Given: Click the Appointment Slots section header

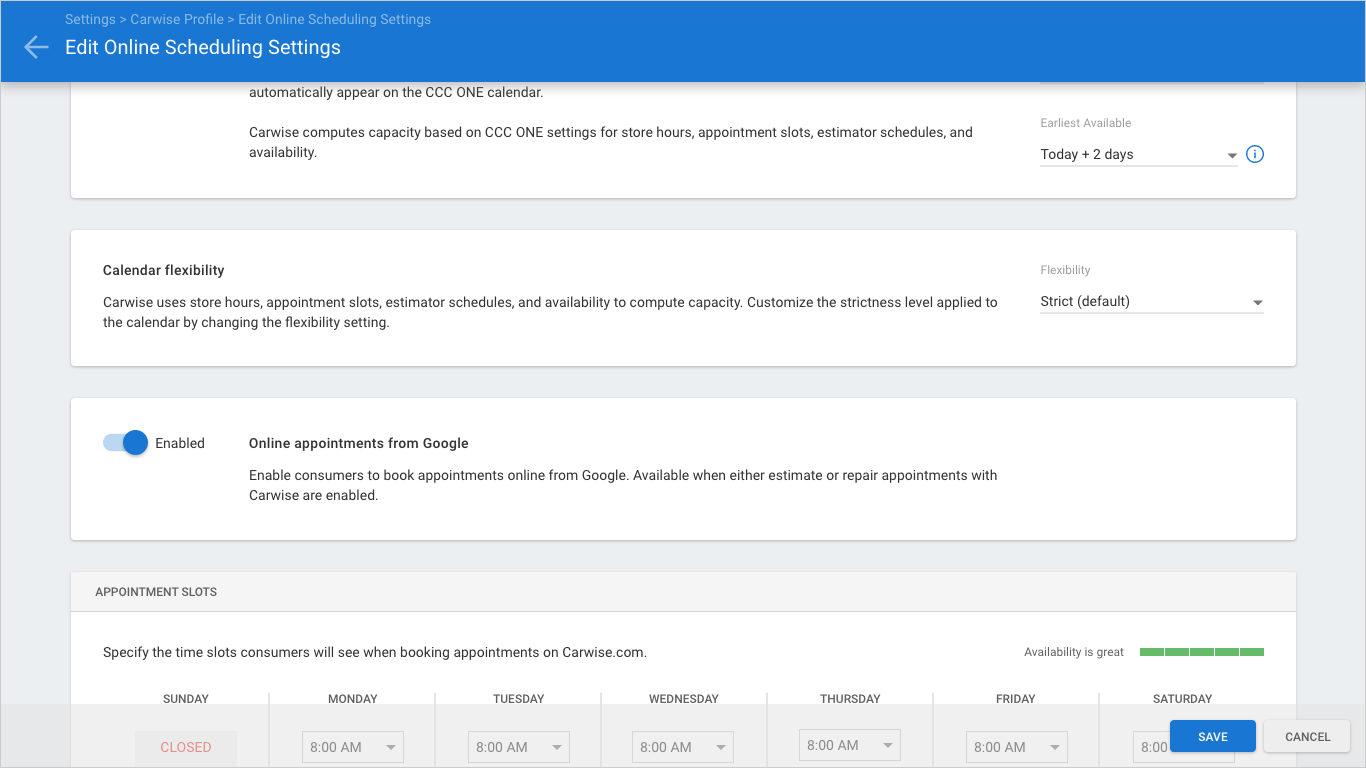Looking at the screenshot, I should point(156,592).
